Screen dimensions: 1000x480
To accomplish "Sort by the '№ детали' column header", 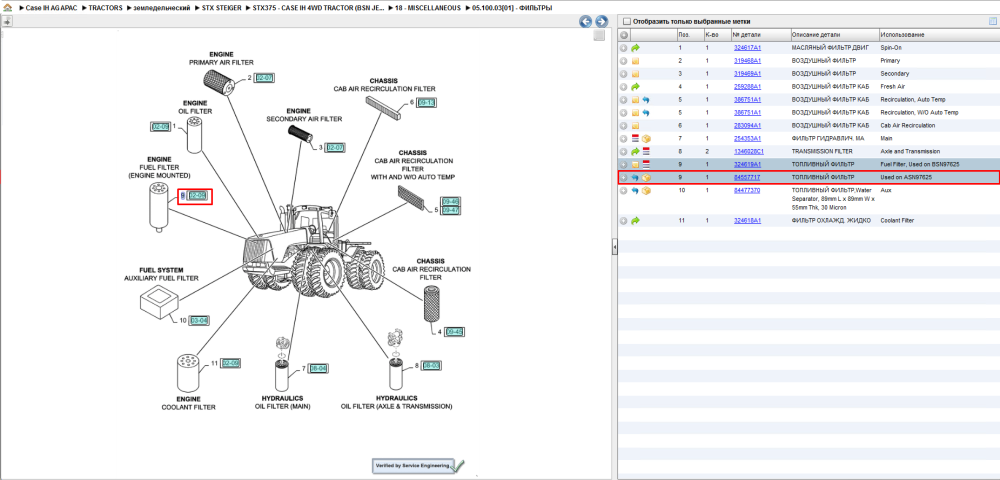I will point(760,34).
